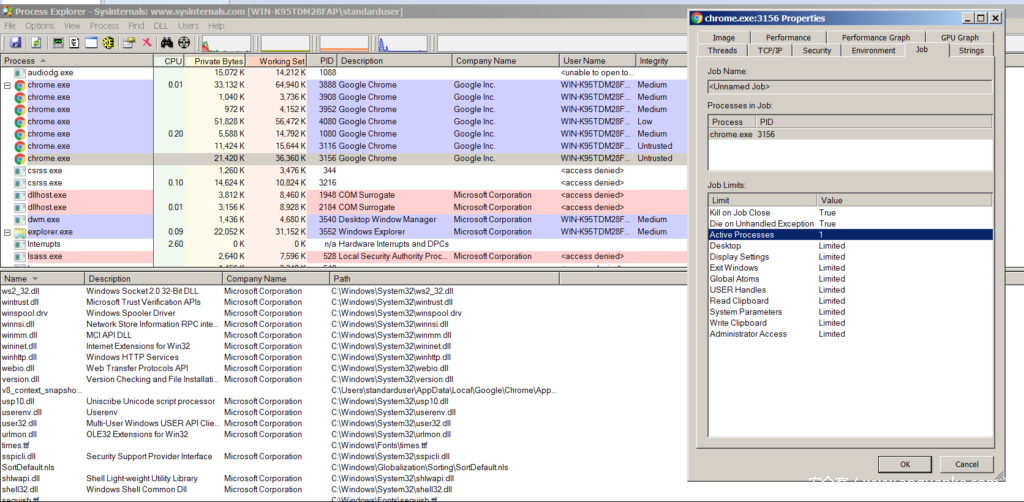
Task: Click the red X Kill Process icon
Action: 147,43
